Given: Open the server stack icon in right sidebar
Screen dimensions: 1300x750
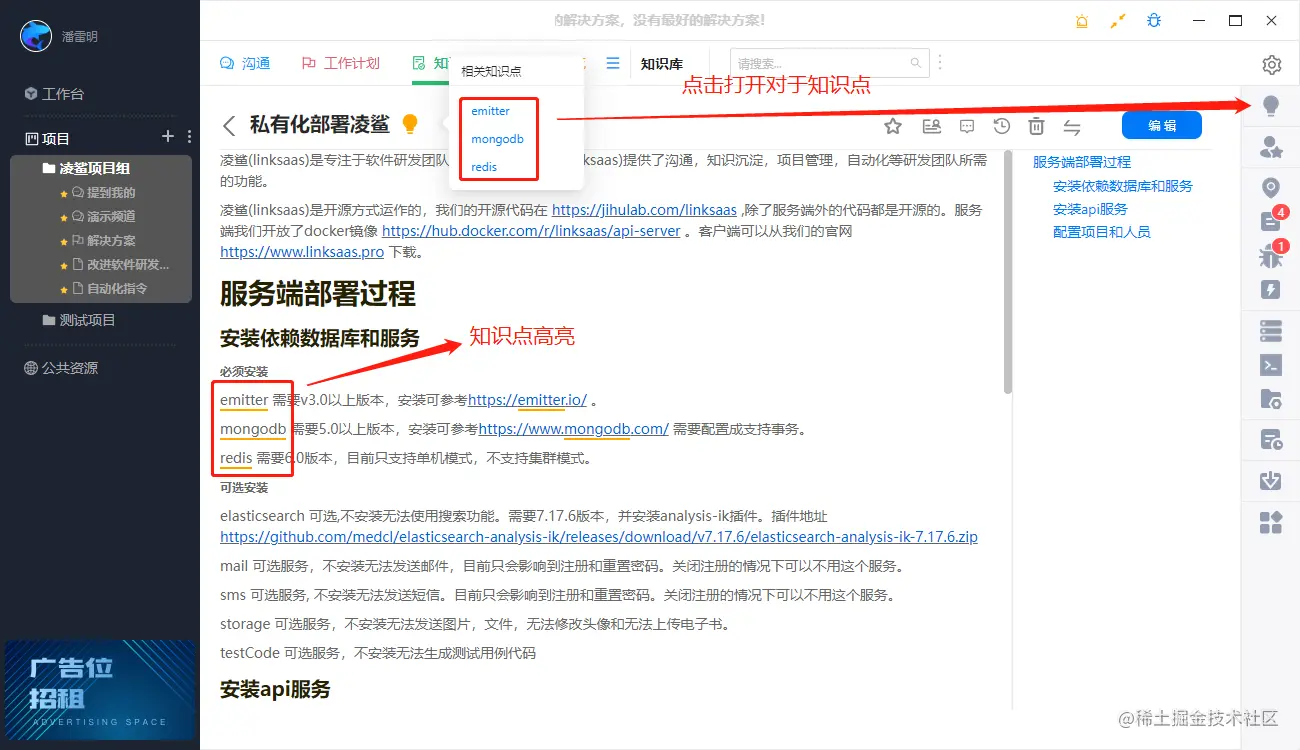Looking at the screenshot, I should (1271, 330).
